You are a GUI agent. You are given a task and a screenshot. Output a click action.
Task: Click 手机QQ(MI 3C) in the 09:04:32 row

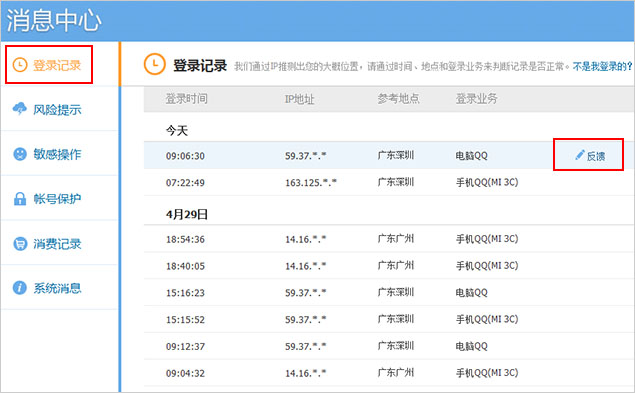[x=487, y=373]
